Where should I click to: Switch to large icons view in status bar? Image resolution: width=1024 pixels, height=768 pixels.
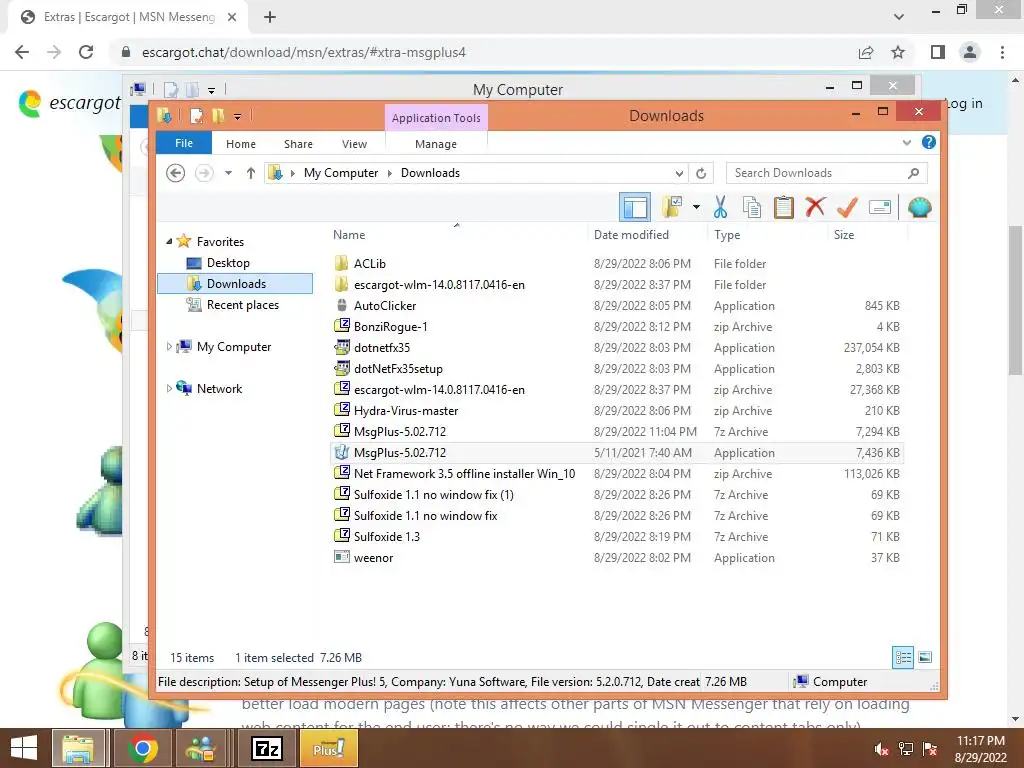pos(925,658)
